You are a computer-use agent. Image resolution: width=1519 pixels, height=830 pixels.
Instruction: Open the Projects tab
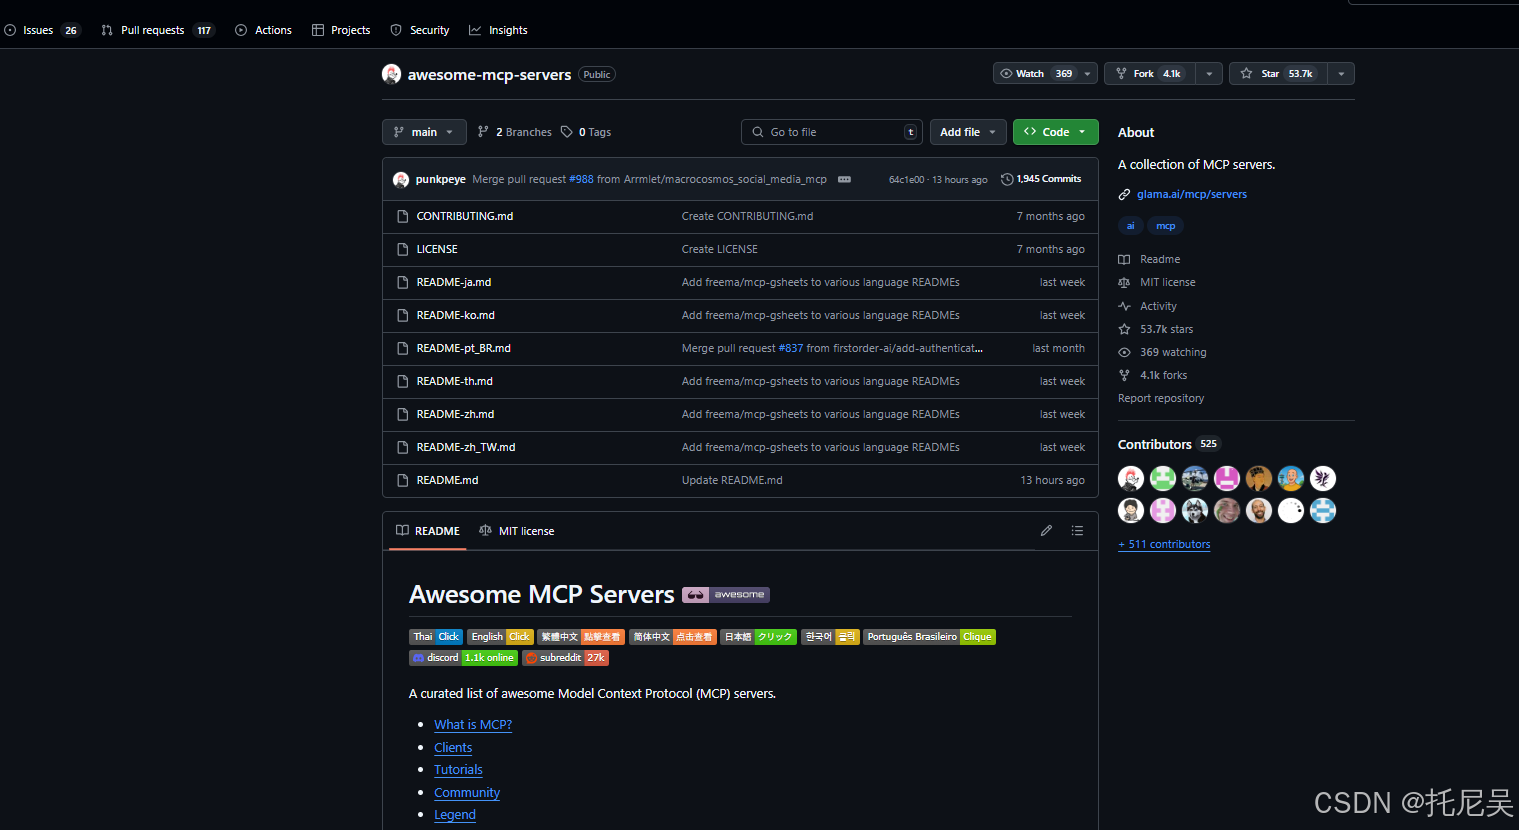(341, 30)
